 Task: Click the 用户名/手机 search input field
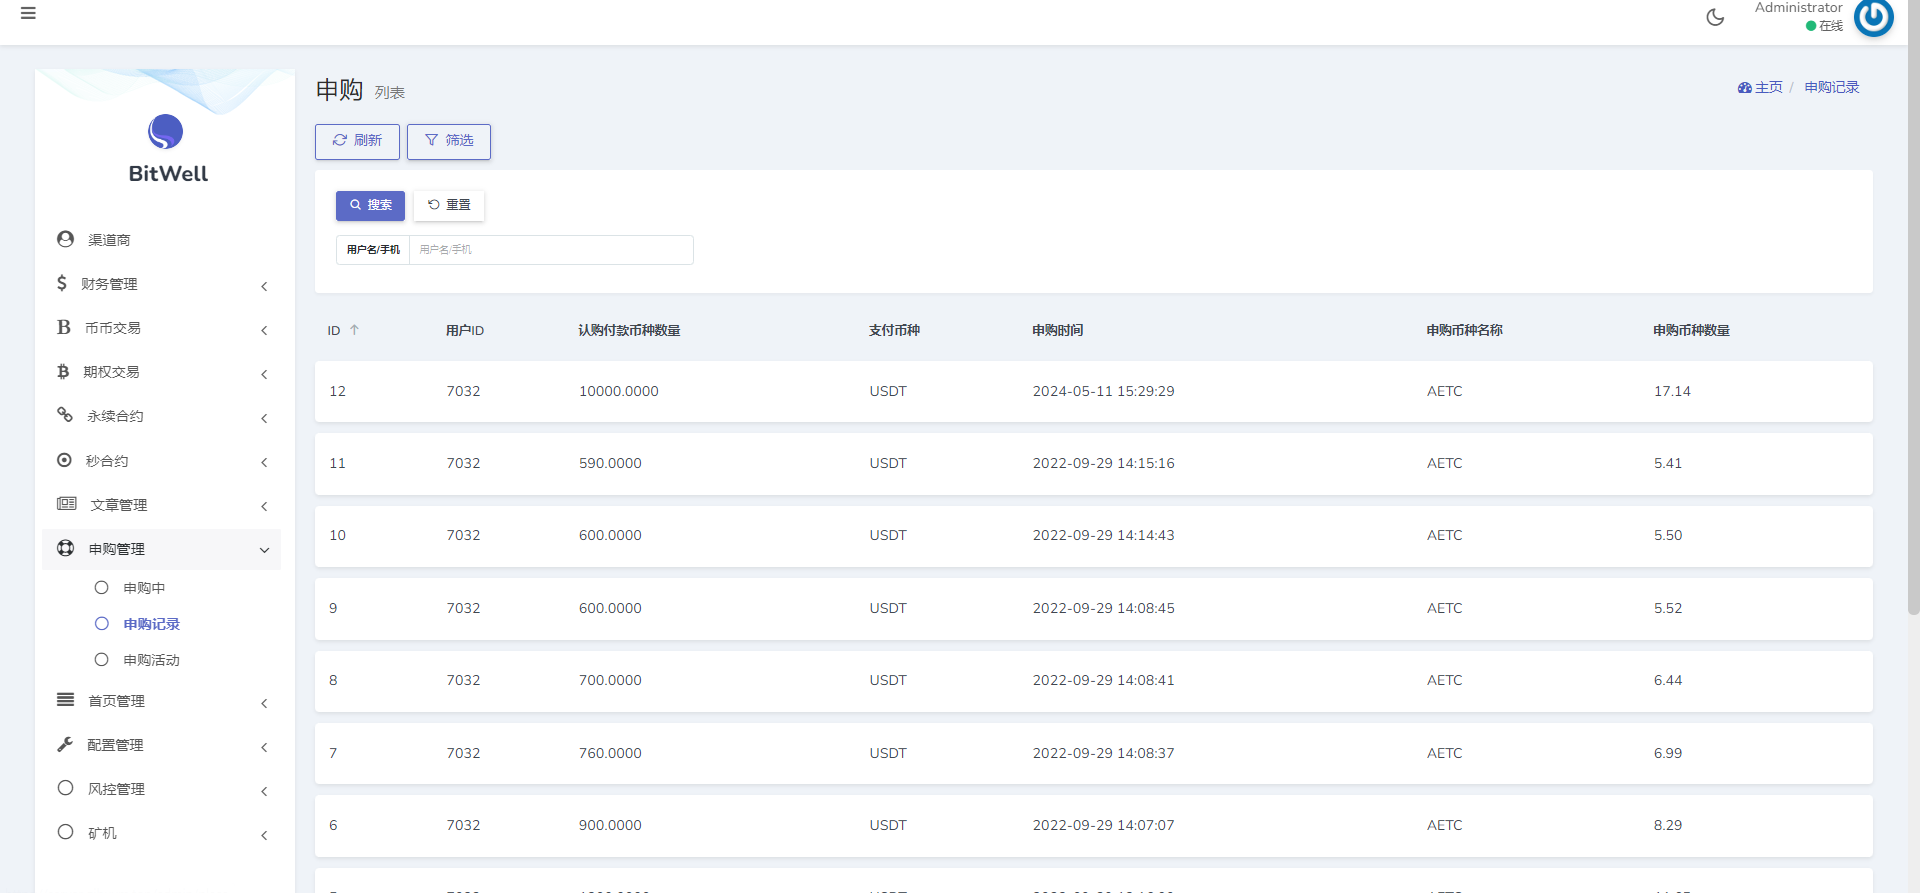click(551, 250)
